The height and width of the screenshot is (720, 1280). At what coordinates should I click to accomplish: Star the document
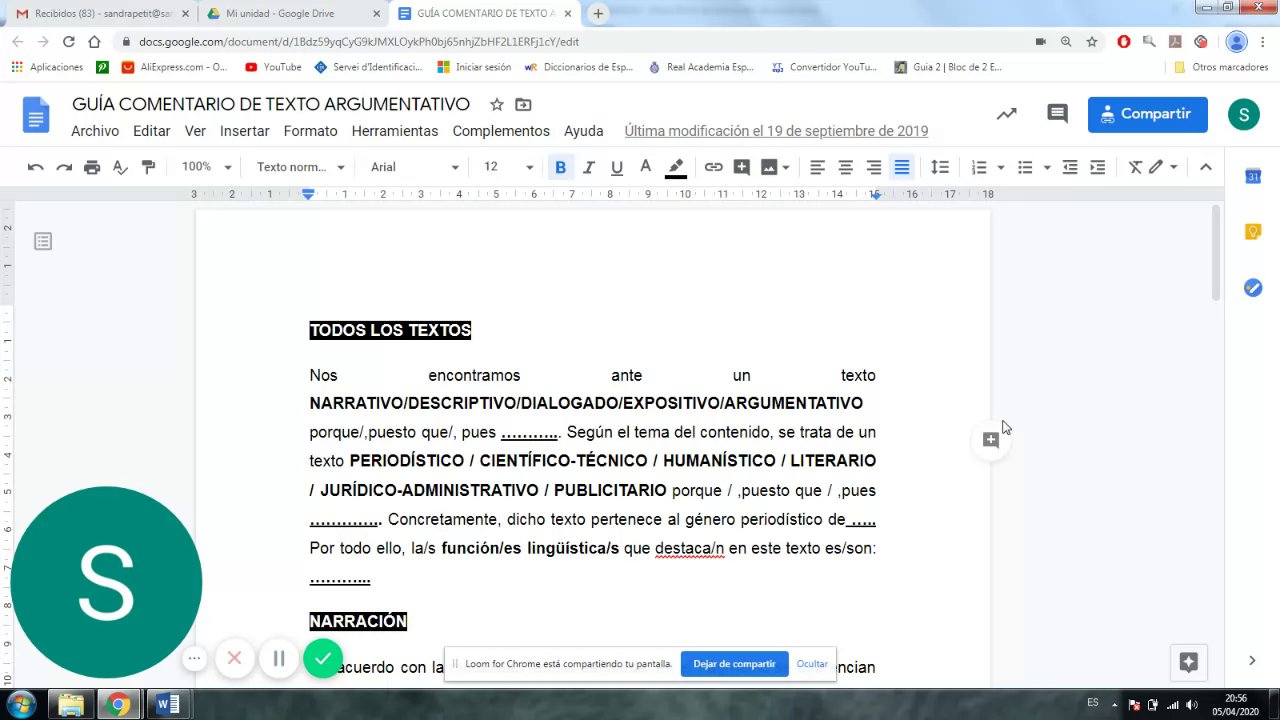(497, 105)
